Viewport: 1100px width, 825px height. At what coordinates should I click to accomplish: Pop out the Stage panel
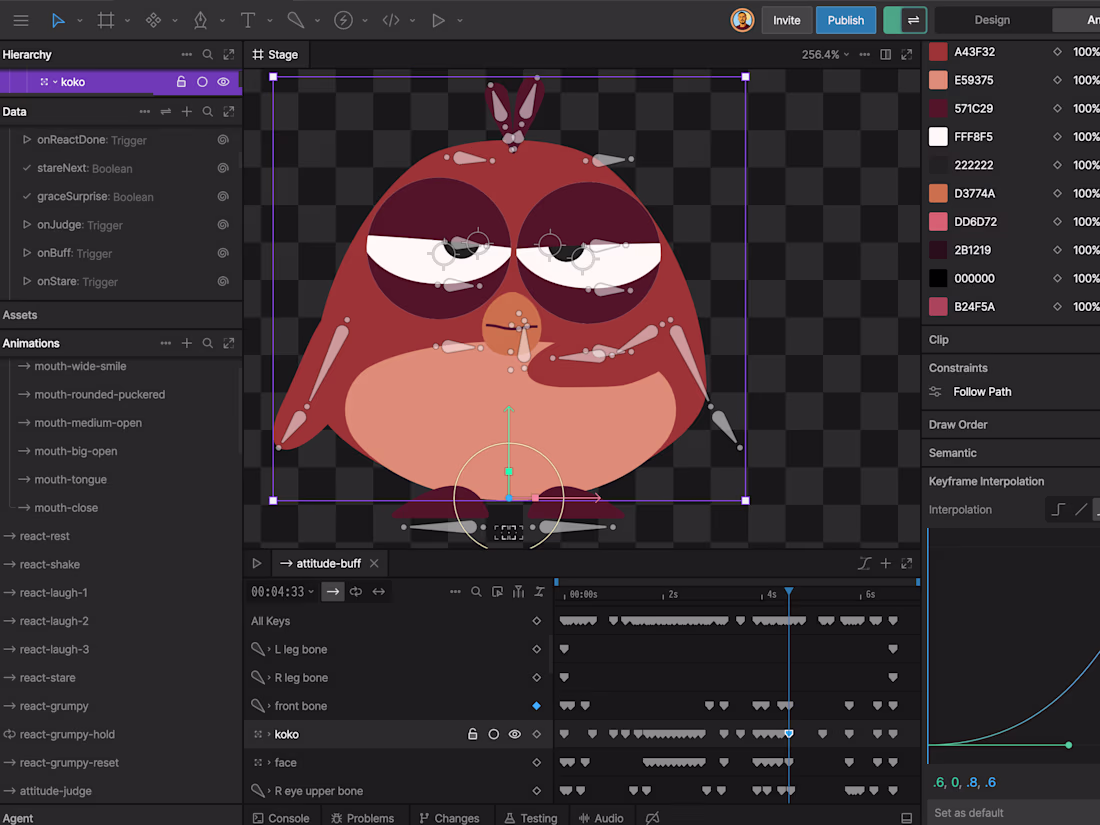point(907,54)
